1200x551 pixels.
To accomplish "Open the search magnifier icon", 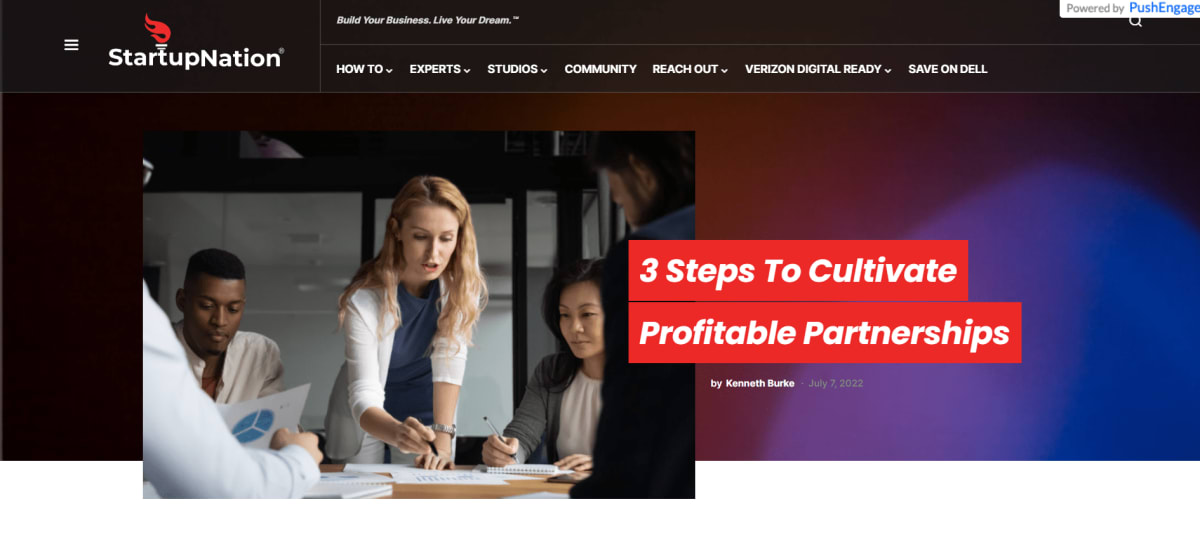I will click(1135, 21).
